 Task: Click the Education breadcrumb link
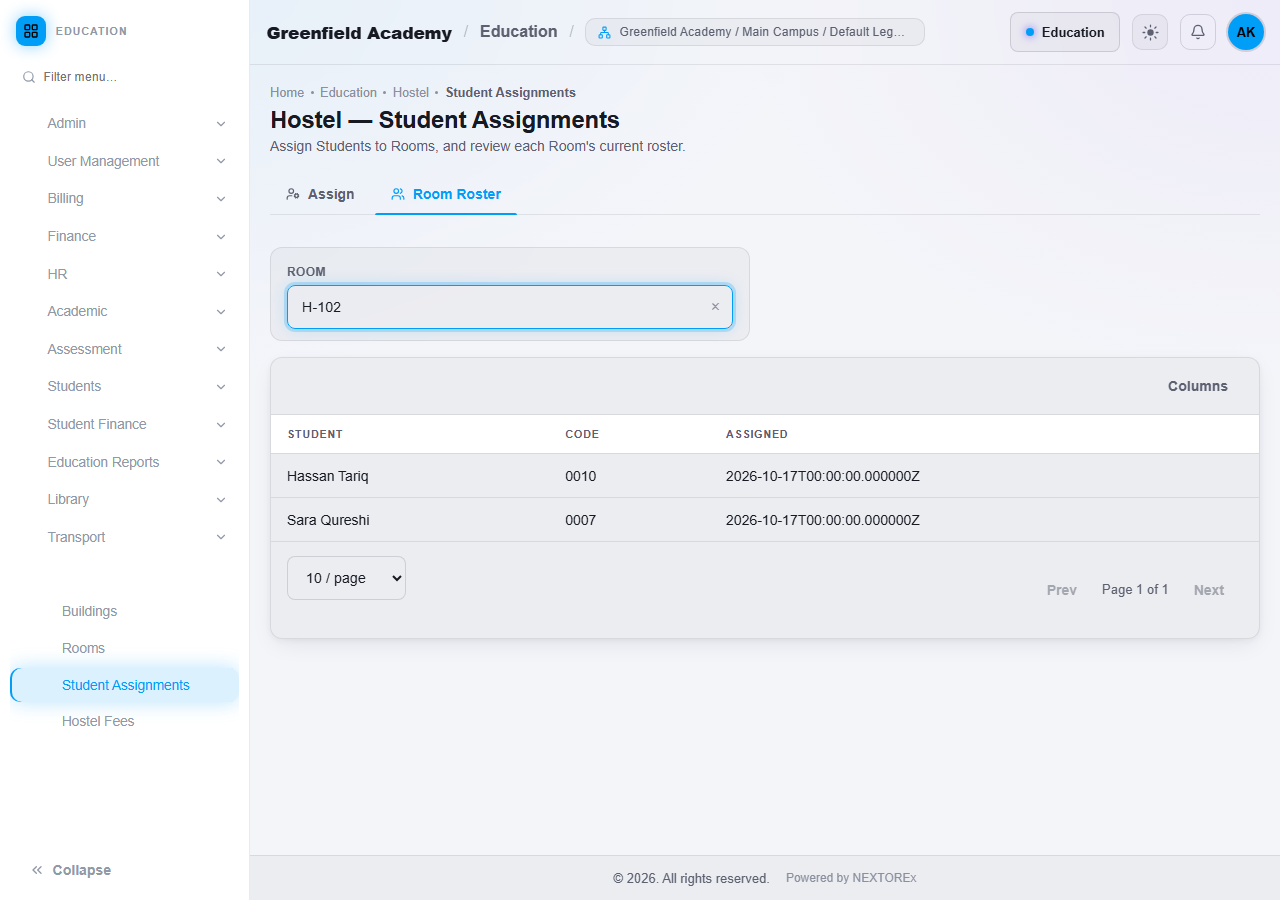348,92
